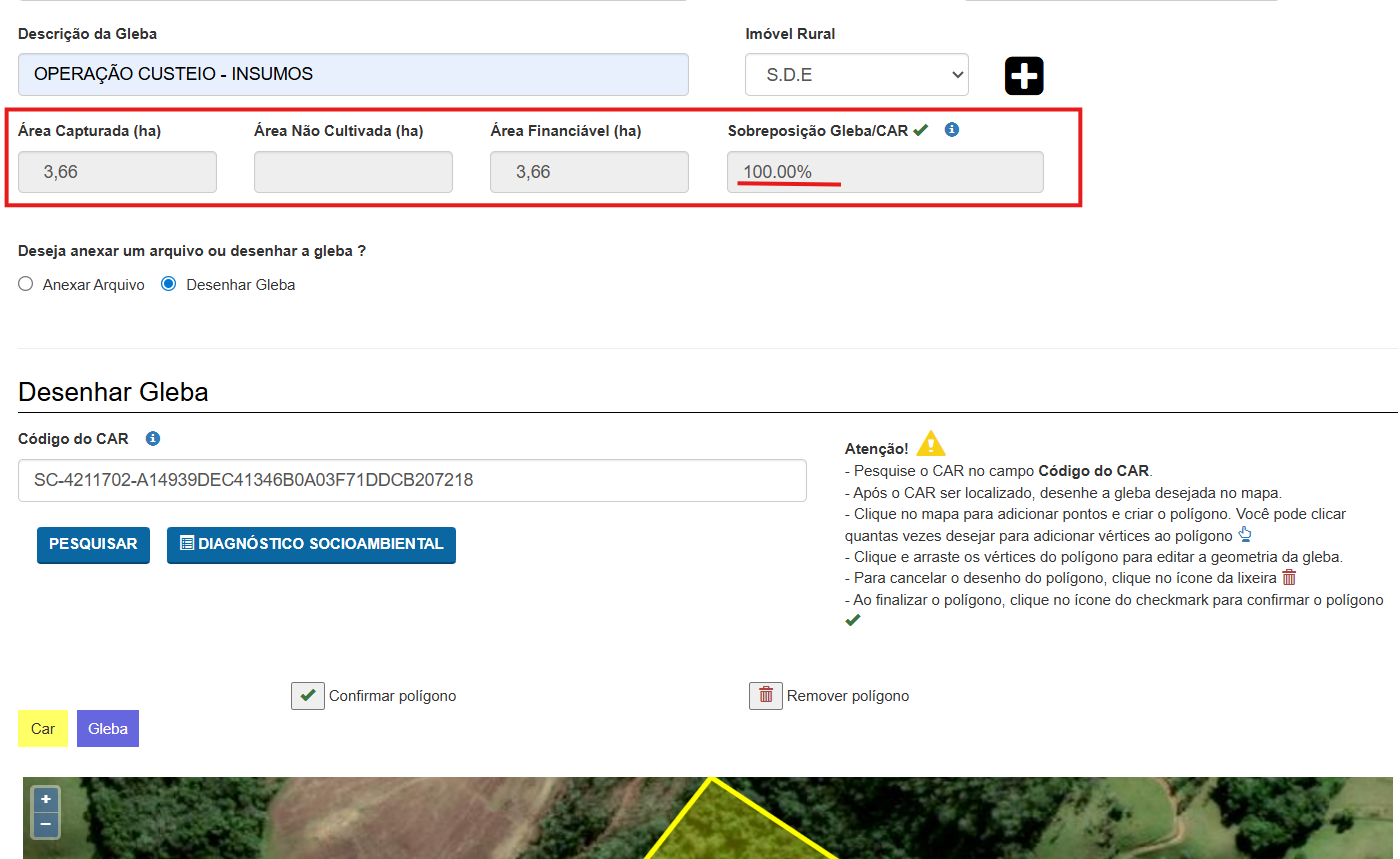The height and width of the screenshot is (859, 1400).
Task: Click the Remover polígono trash icon
Action: click(766, 696)
